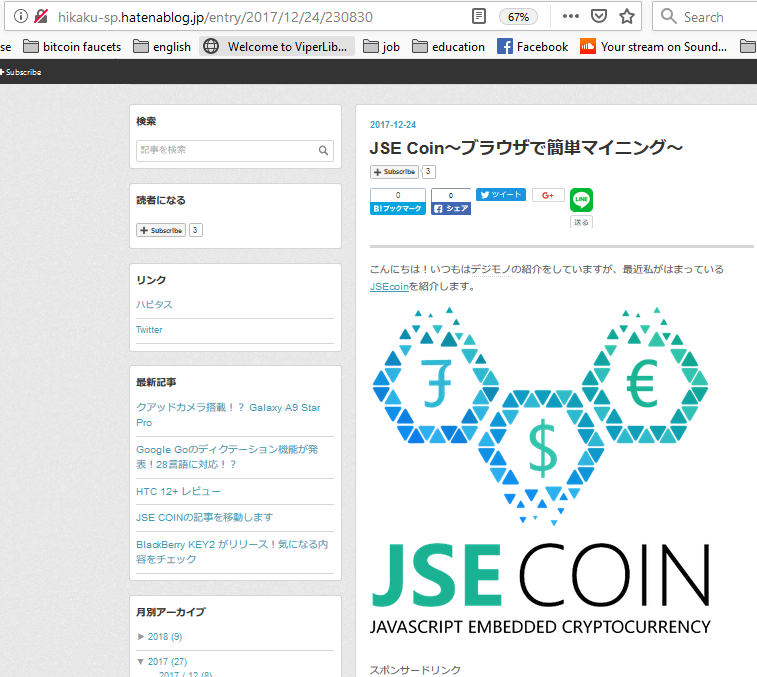Open the Twitter sidebar link
757x677 pixels.
click(149, 330)
